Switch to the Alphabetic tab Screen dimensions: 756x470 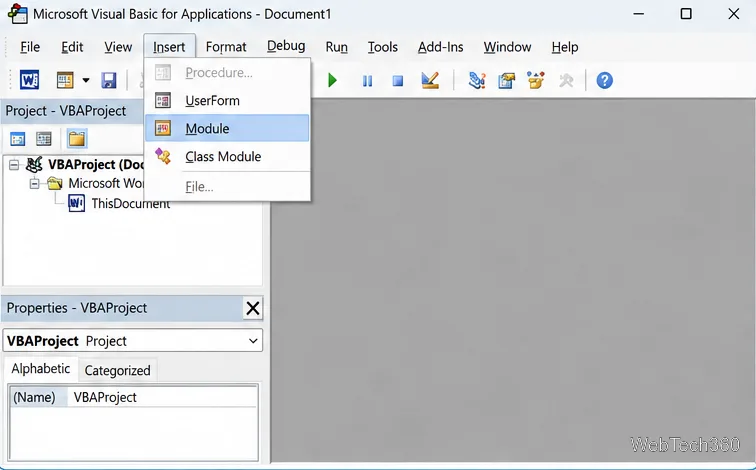(x=40, y=369)
